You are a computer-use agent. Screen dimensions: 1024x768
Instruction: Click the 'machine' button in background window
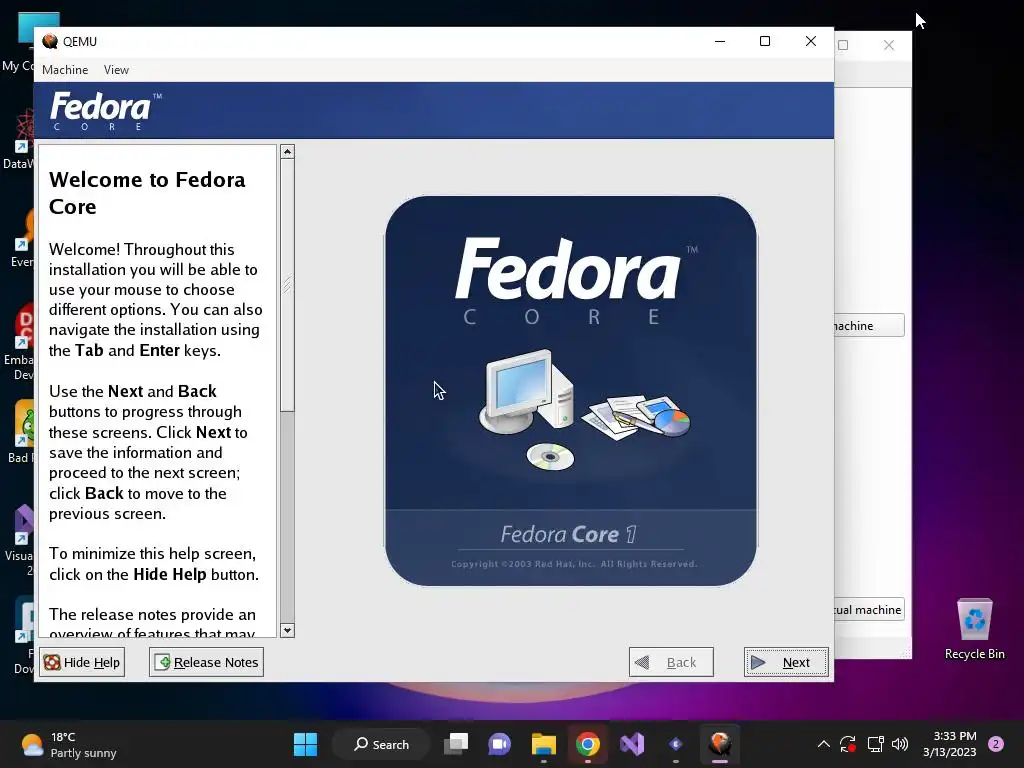coord(869,325)
